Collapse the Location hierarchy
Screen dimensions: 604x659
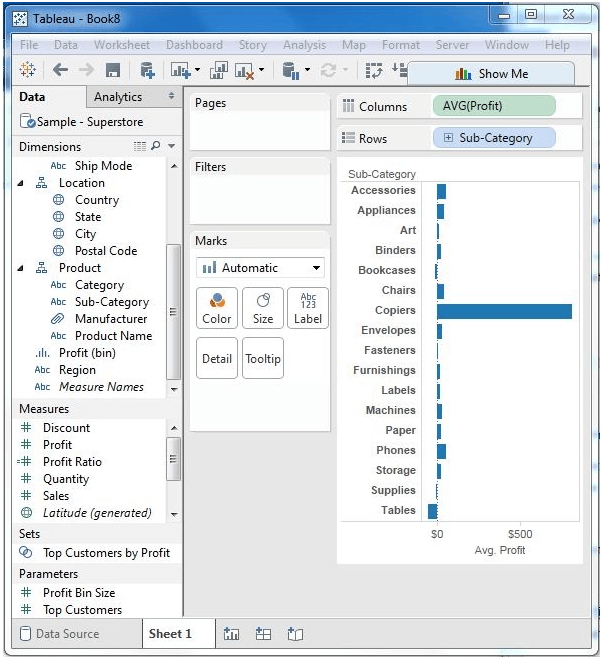(x=21, y=183)
